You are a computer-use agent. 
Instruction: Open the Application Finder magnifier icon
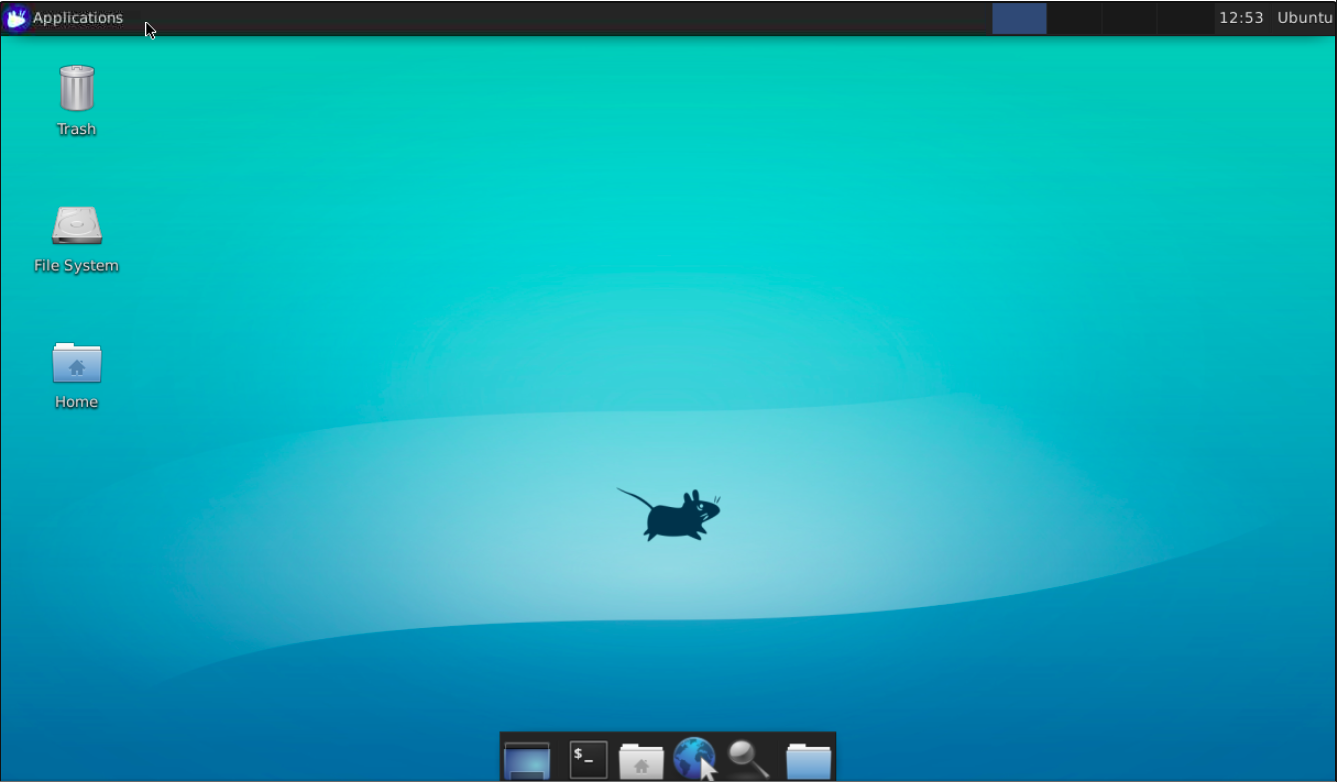pyautogui.click(x=748, y=759)
